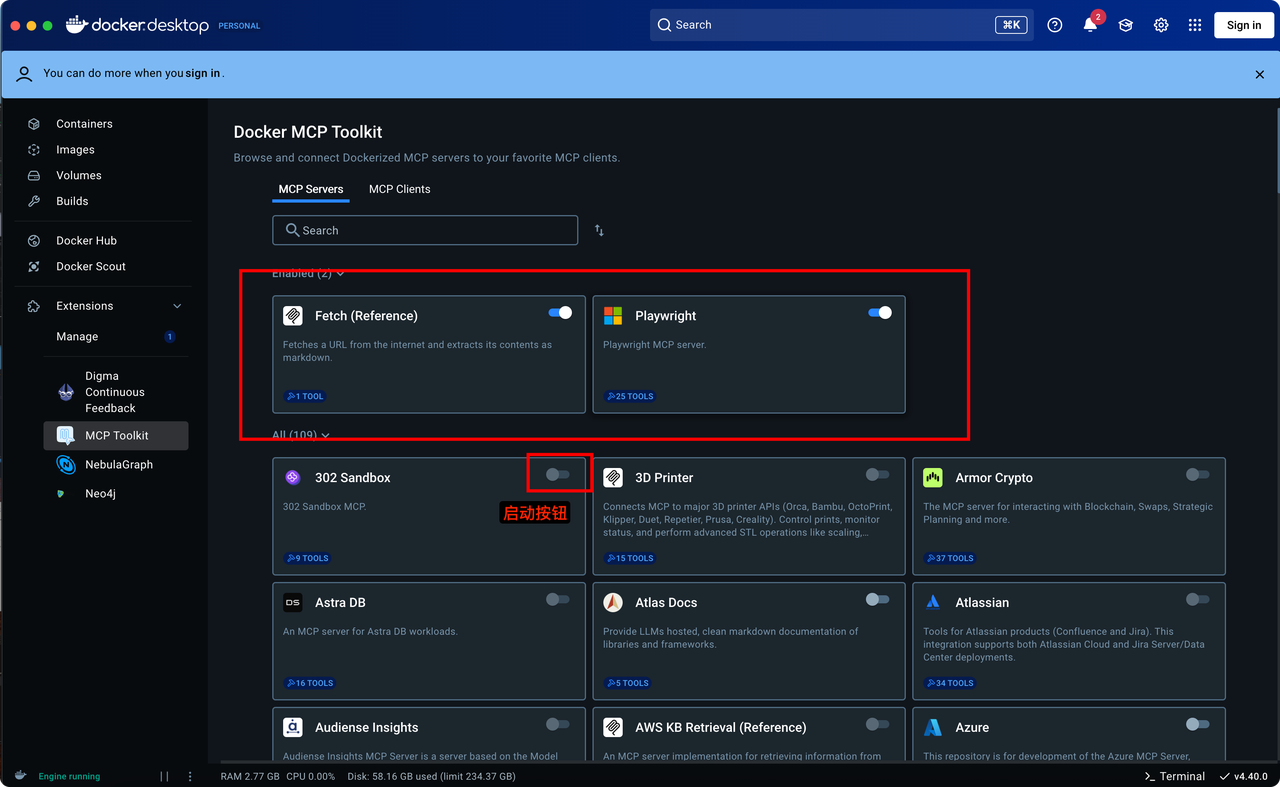Click the 37 TOOLS badge on Armor Crypto
This screenshot has width=1280, height=787.
click(x=950, y=558)
